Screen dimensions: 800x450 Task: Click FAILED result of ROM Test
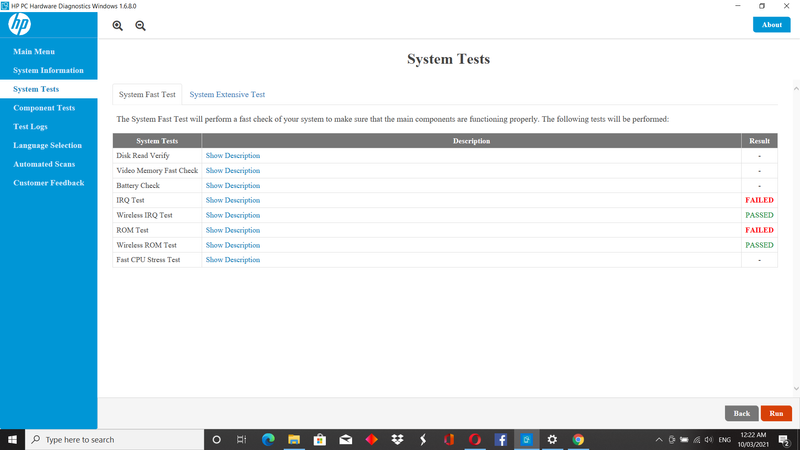click(759, 230)
